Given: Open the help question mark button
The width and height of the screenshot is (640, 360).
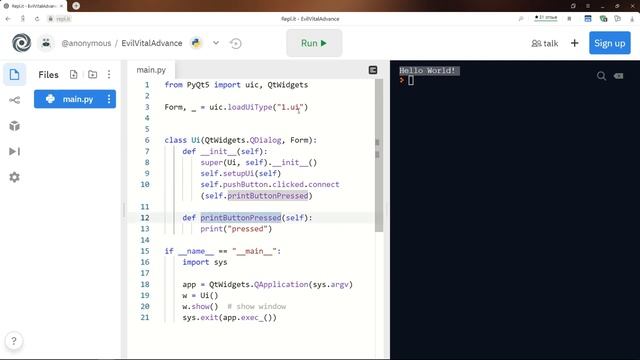Looking at the screenshot, I should [x=13, y=341].
